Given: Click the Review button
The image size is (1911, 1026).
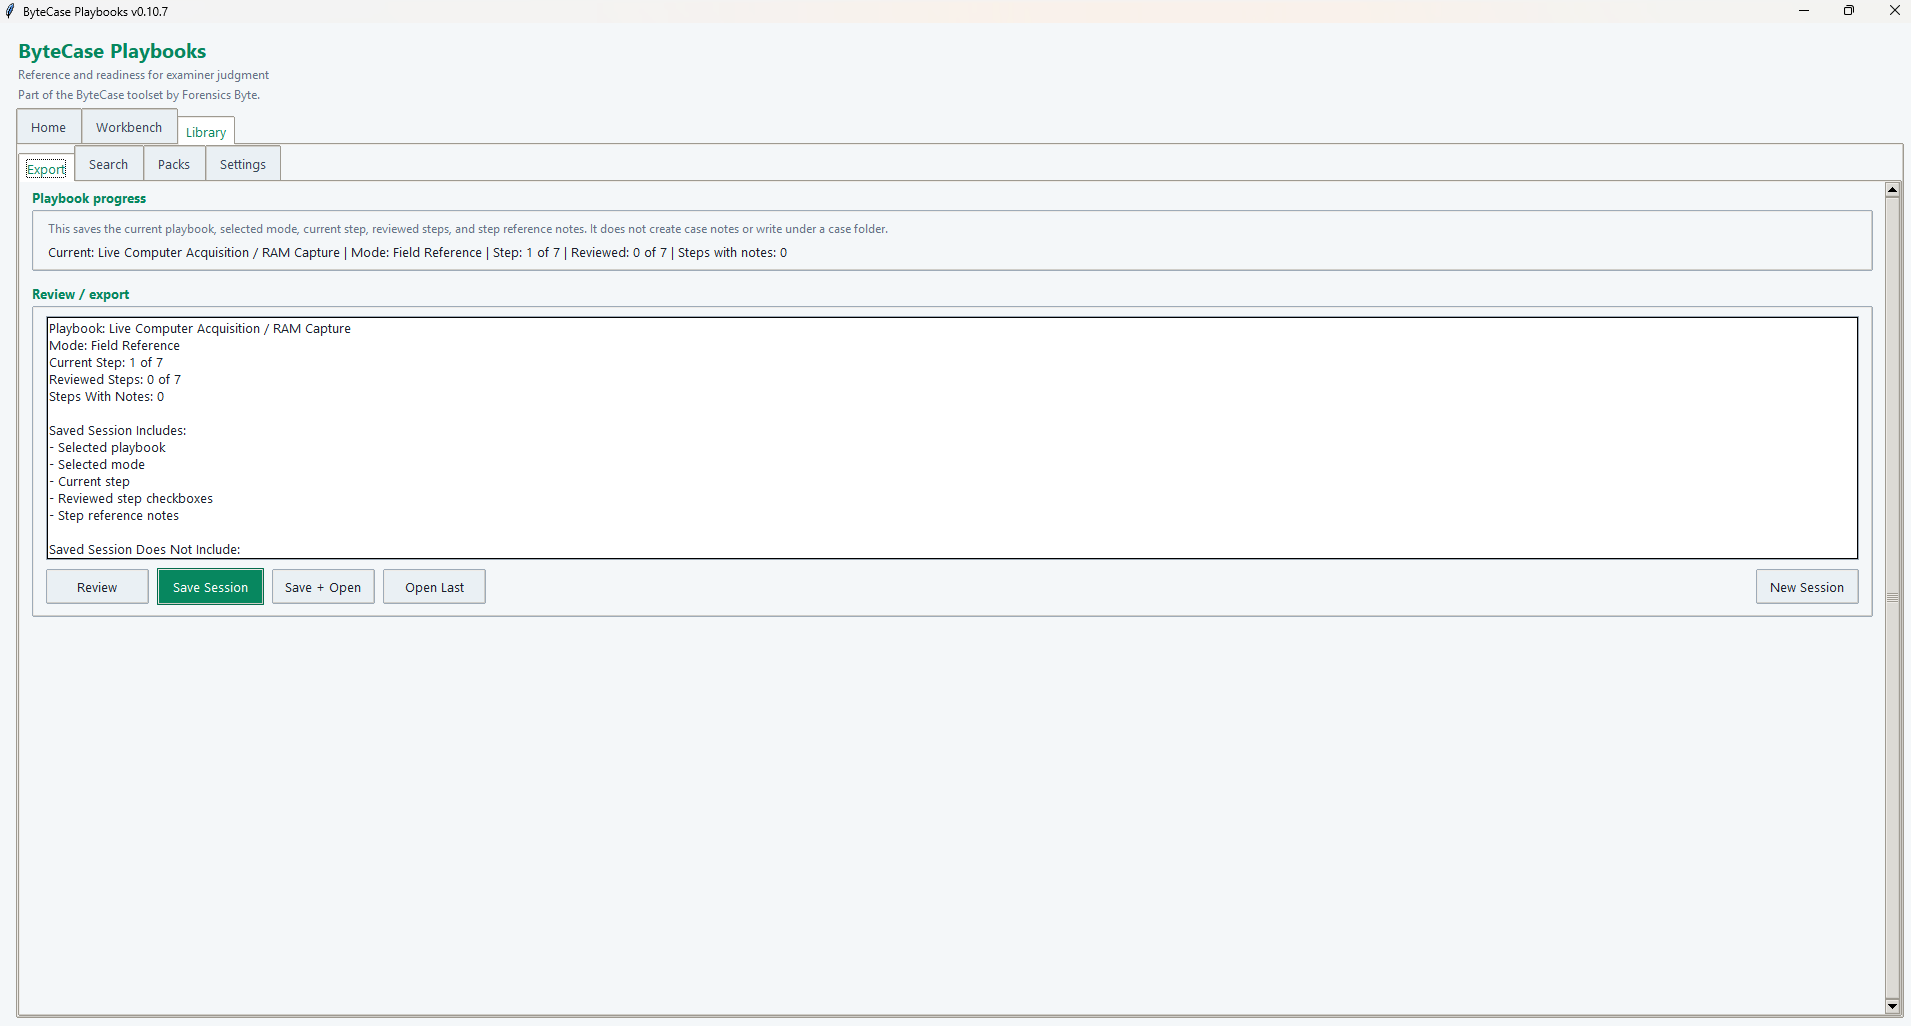Looking at the screenshot, I should [x=97, y=587].
